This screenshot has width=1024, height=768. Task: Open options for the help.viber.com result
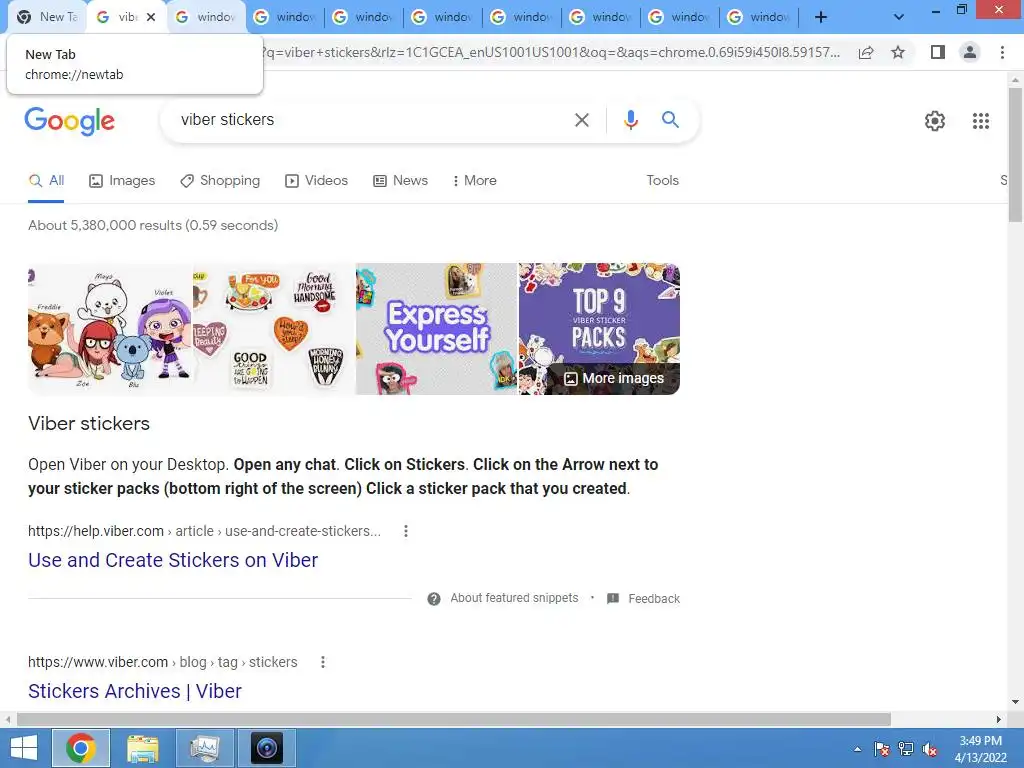406,531
